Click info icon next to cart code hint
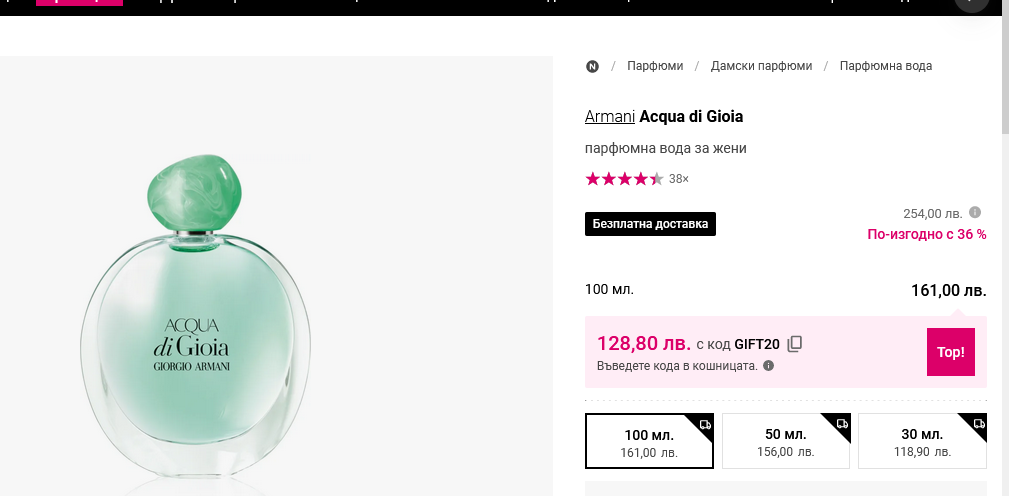1009x496 pixels. [x=768, y=366]
